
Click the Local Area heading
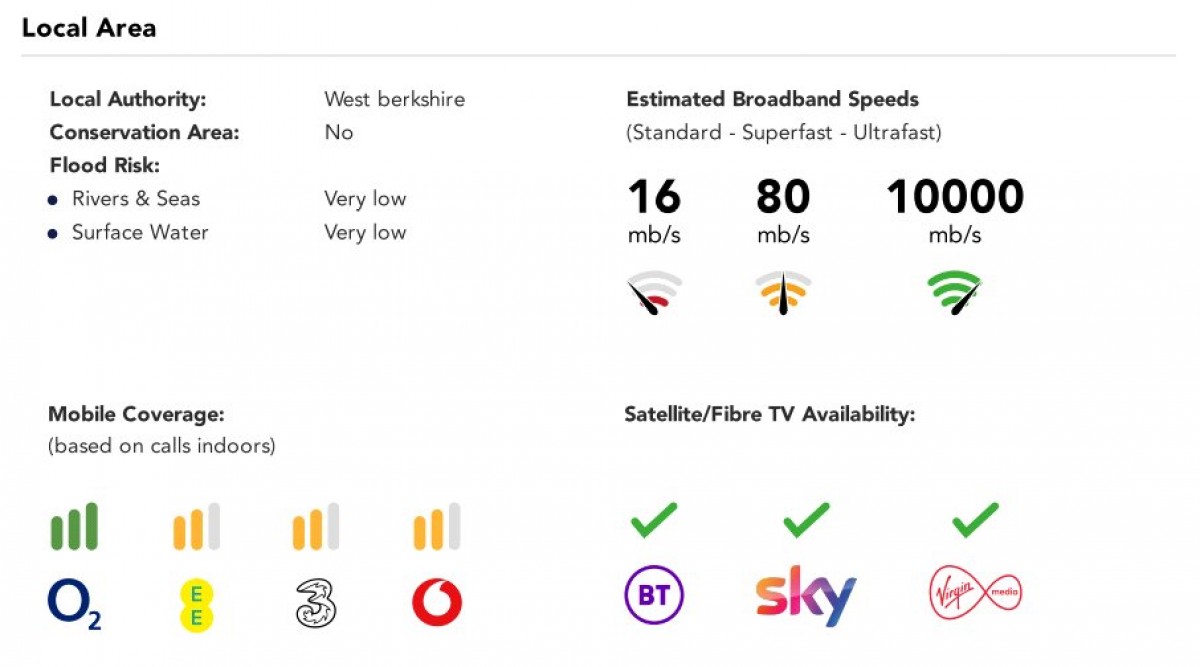pyautogui.click(x=89, y=28)
